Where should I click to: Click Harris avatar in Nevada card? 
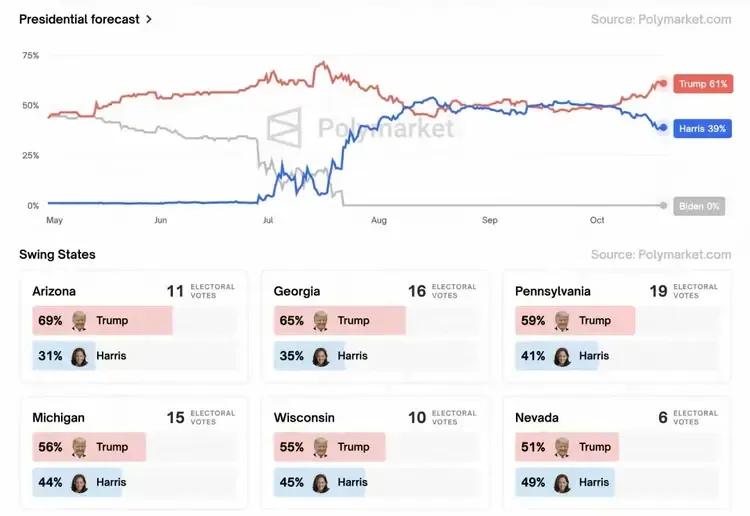[562, 482]
